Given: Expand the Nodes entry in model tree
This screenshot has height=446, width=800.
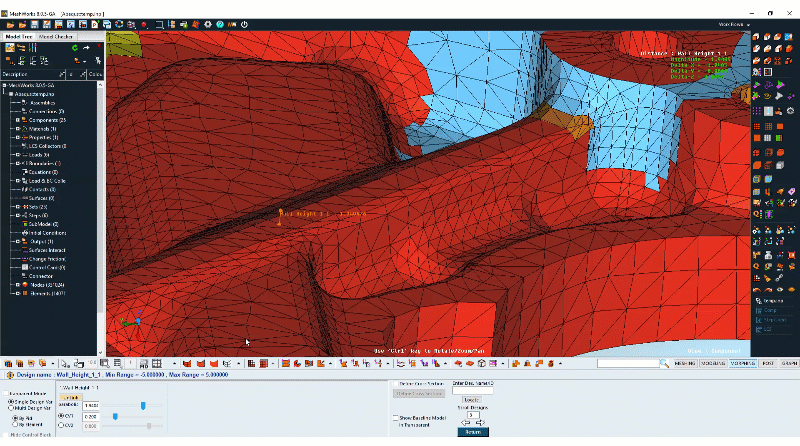Looking at the screenshot, I should coord(11,285).
